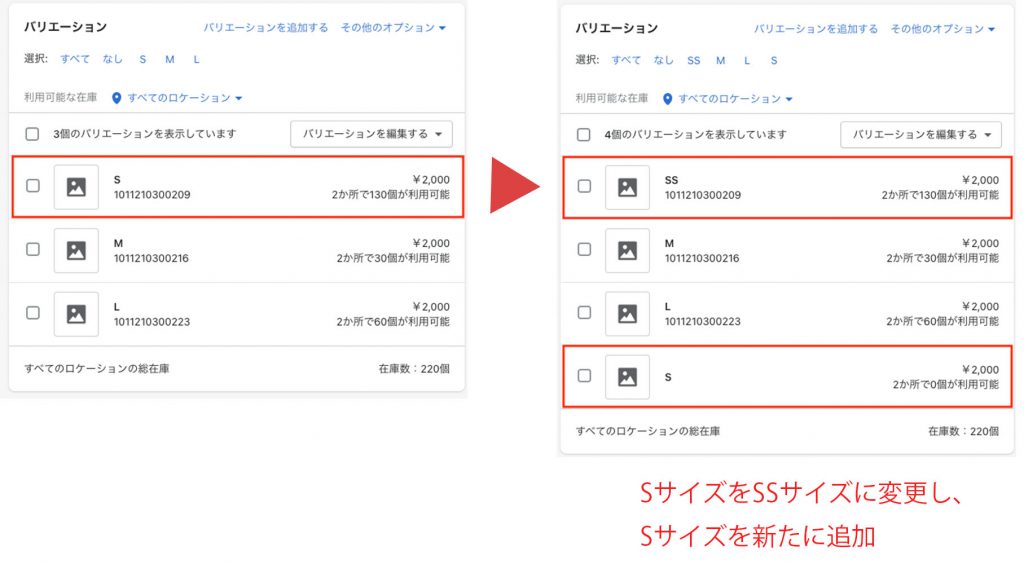The height and width of the screenshot is (564, 1024).
Task: Click the SS selection filter link
Action: 694,60
